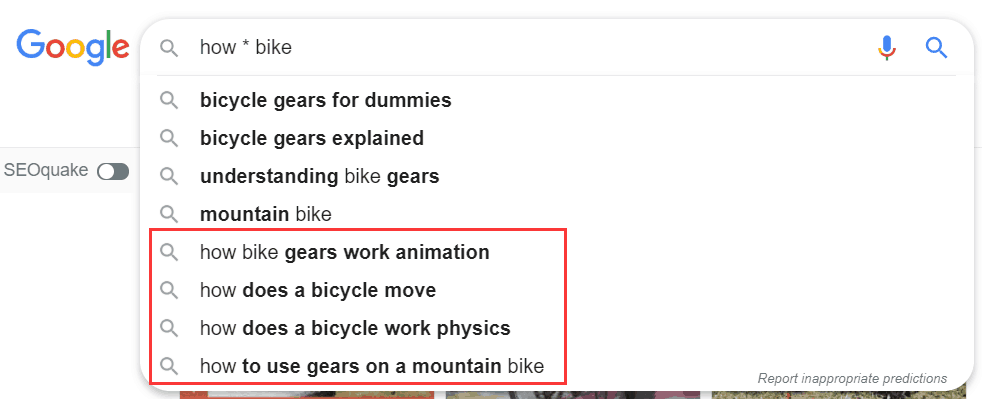The width and height of the screenshot is (982, 399).
Task: Toggle the SEOquake switch
Action: (113, 171)
